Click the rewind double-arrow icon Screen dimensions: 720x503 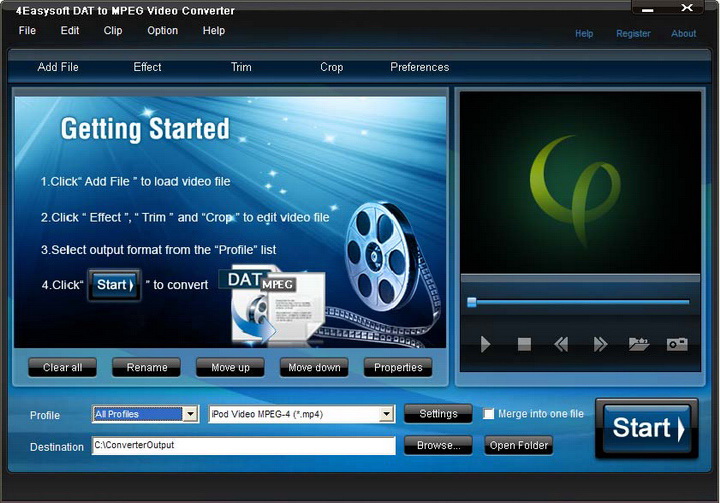click(561, 344)
